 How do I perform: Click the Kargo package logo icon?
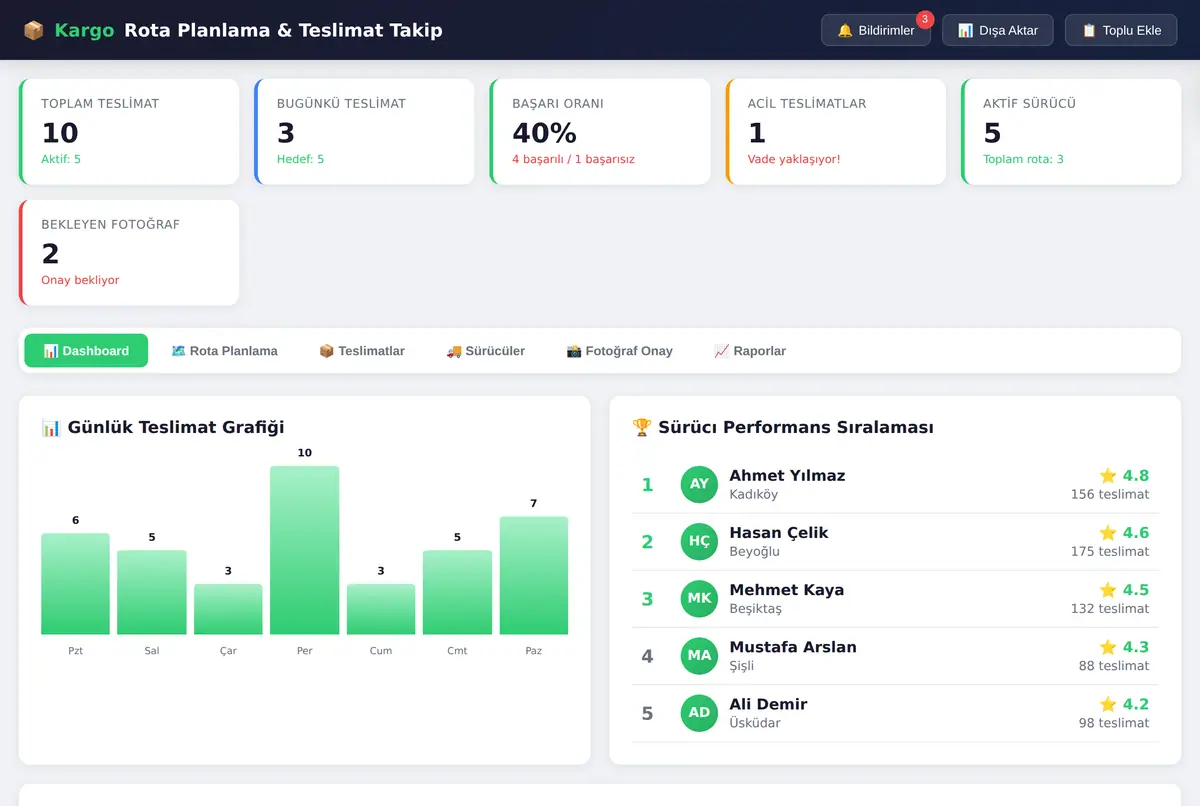[x=33, y=30]
